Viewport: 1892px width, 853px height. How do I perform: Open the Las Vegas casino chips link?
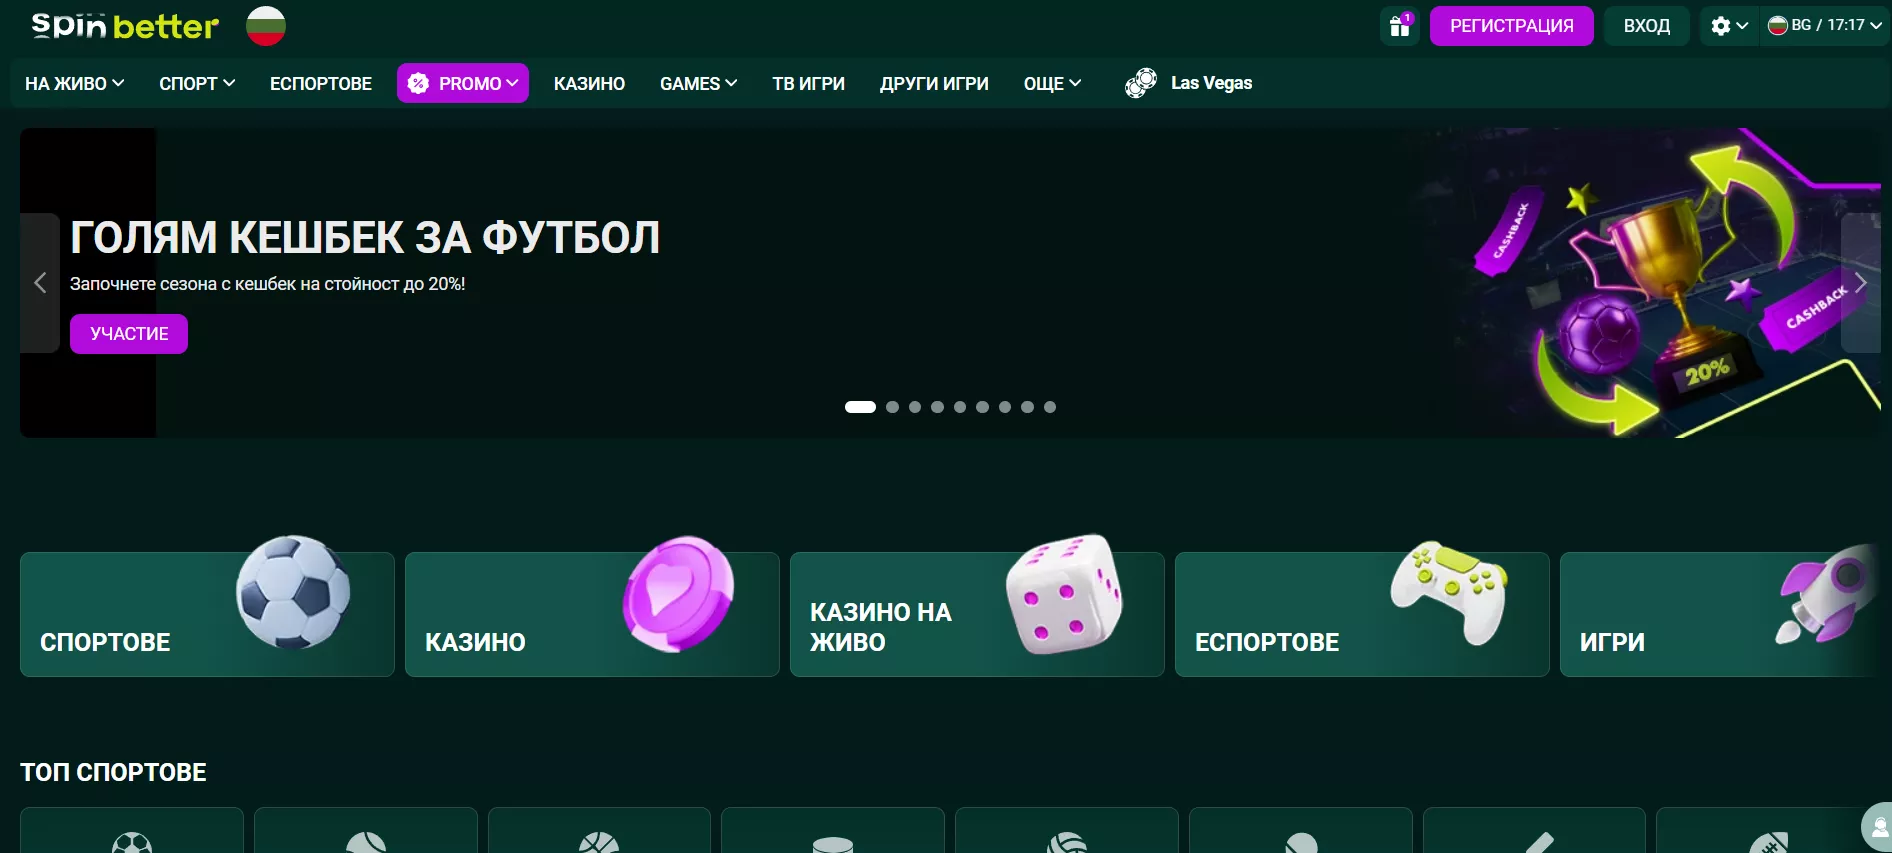(x=1189, y=83)
